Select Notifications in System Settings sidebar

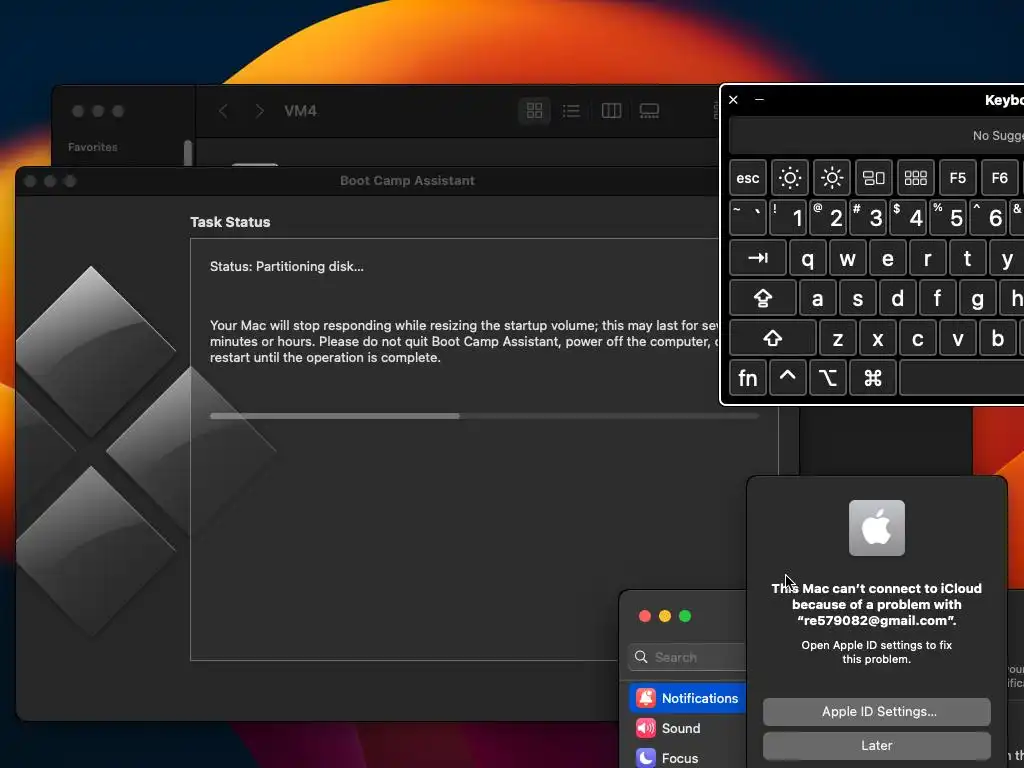(687, 697)
